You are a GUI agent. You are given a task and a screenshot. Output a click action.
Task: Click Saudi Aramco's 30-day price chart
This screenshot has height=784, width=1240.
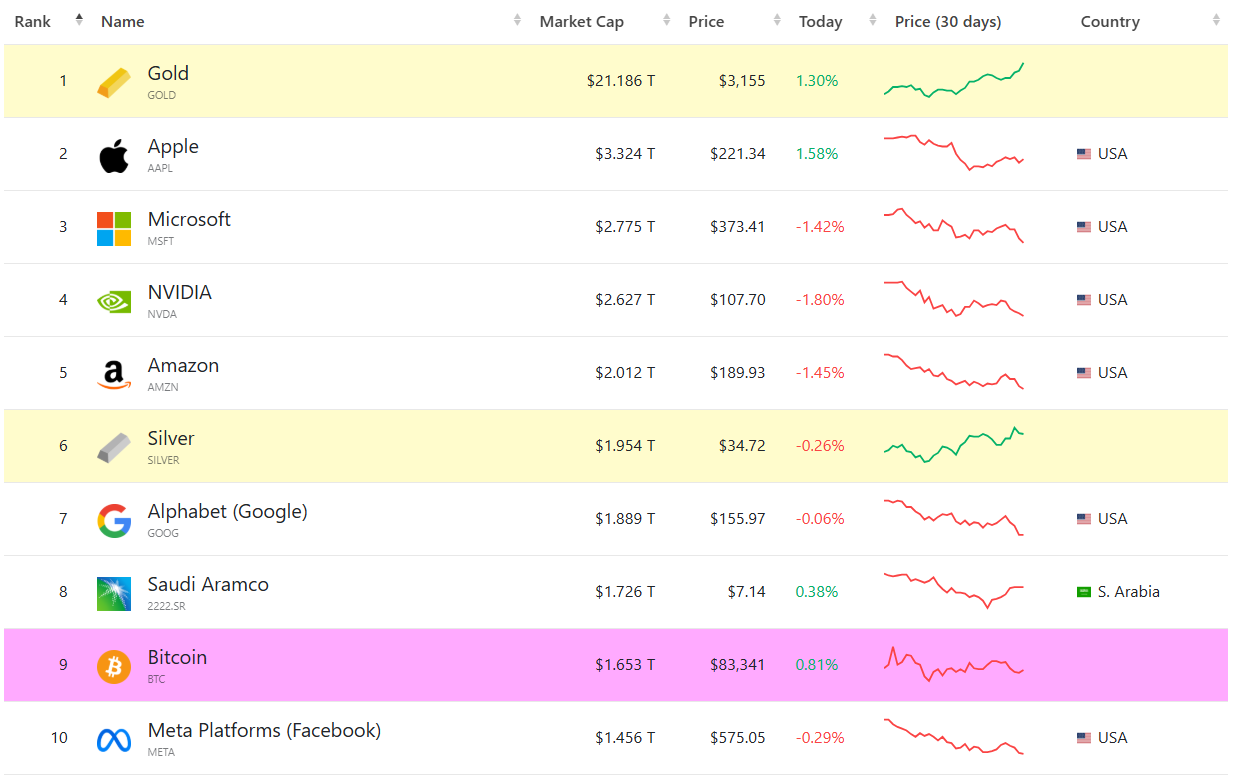pyautogui.click(x=954, y=590)
